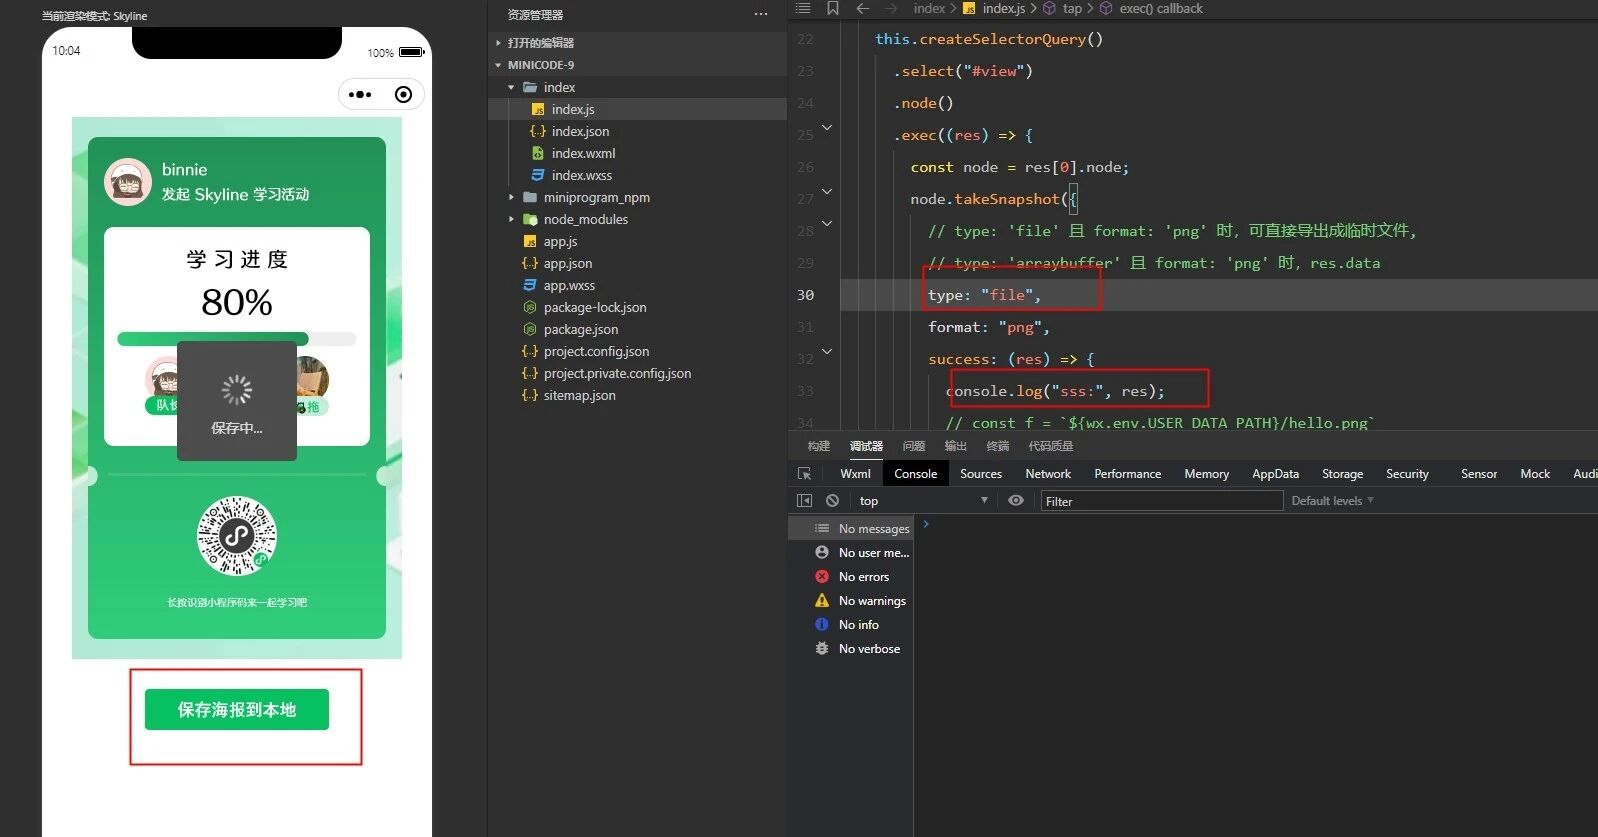1598x837 pixels.
Task: Open project.private.config.json
Action: pos(638,373)
